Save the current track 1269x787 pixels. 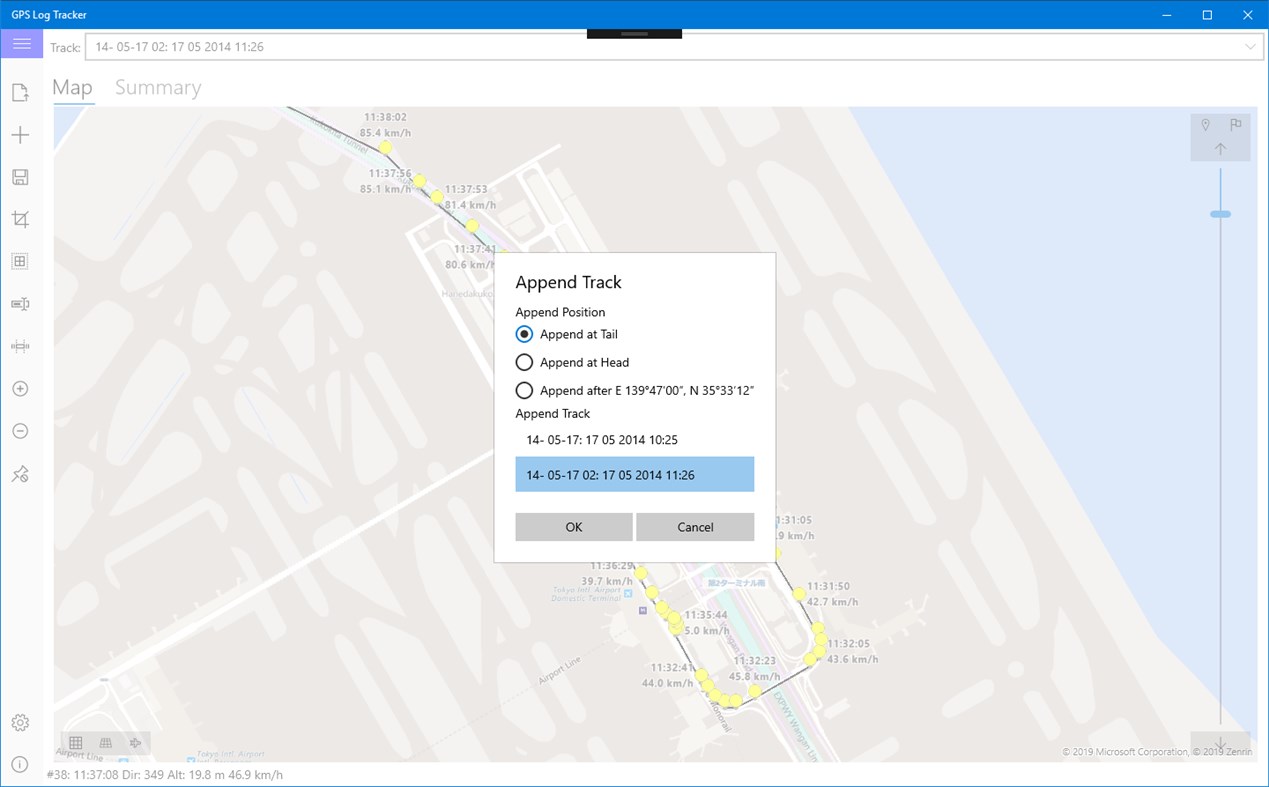pos(20,177)
